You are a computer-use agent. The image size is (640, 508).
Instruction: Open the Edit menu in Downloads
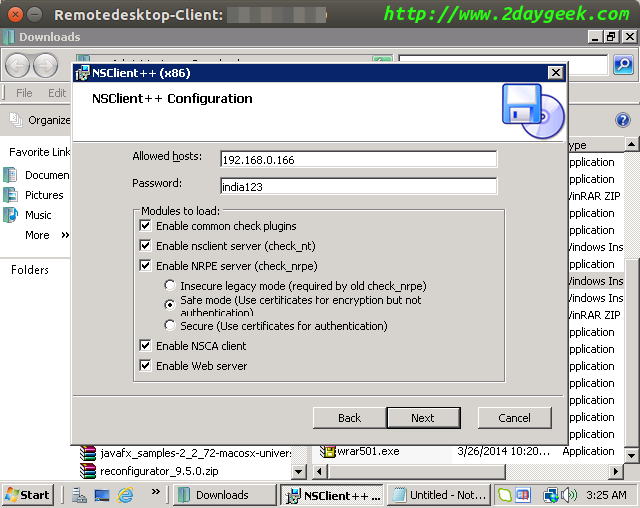(x=57, y=93)
